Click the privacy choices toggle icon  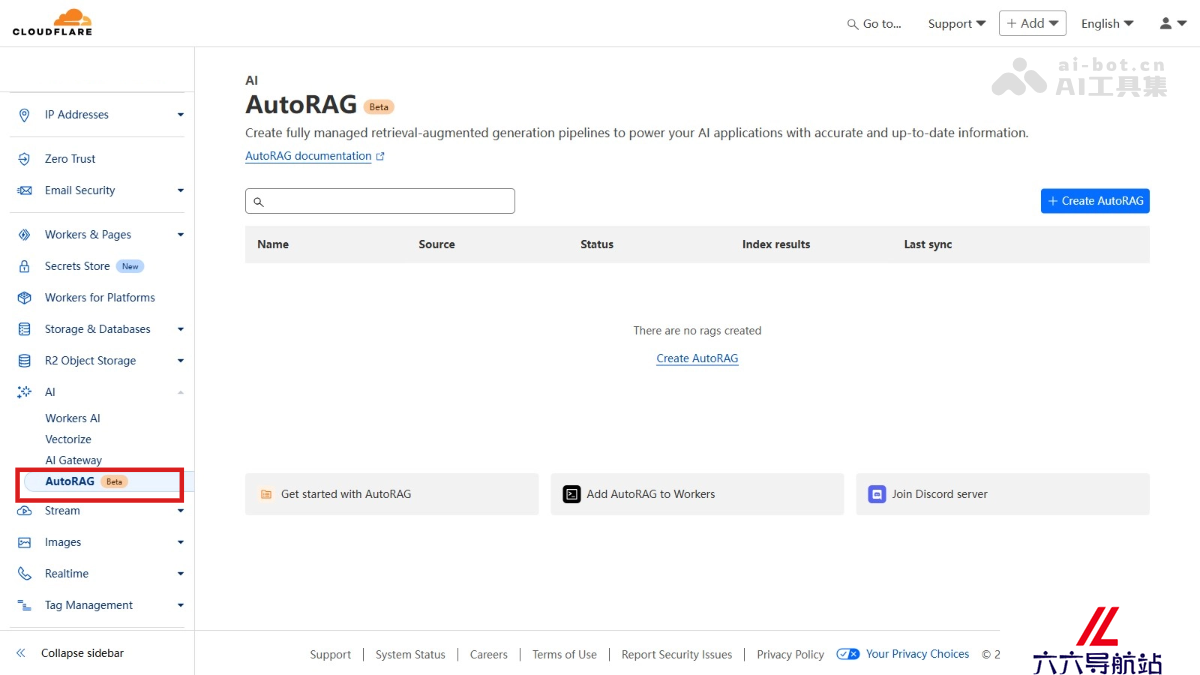point(848,654)
